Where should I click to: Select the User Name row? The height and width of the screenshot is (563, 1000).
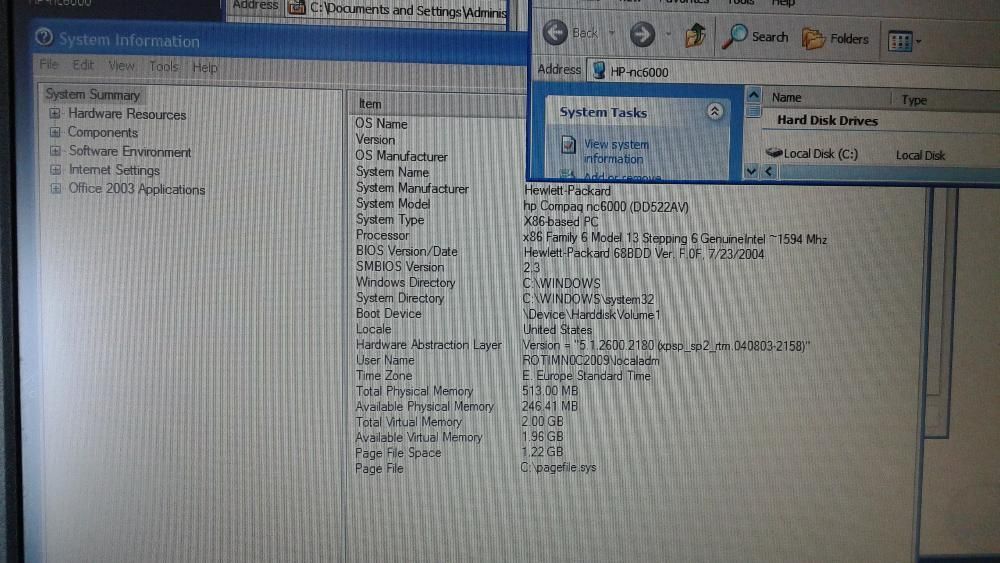[385, 360]
